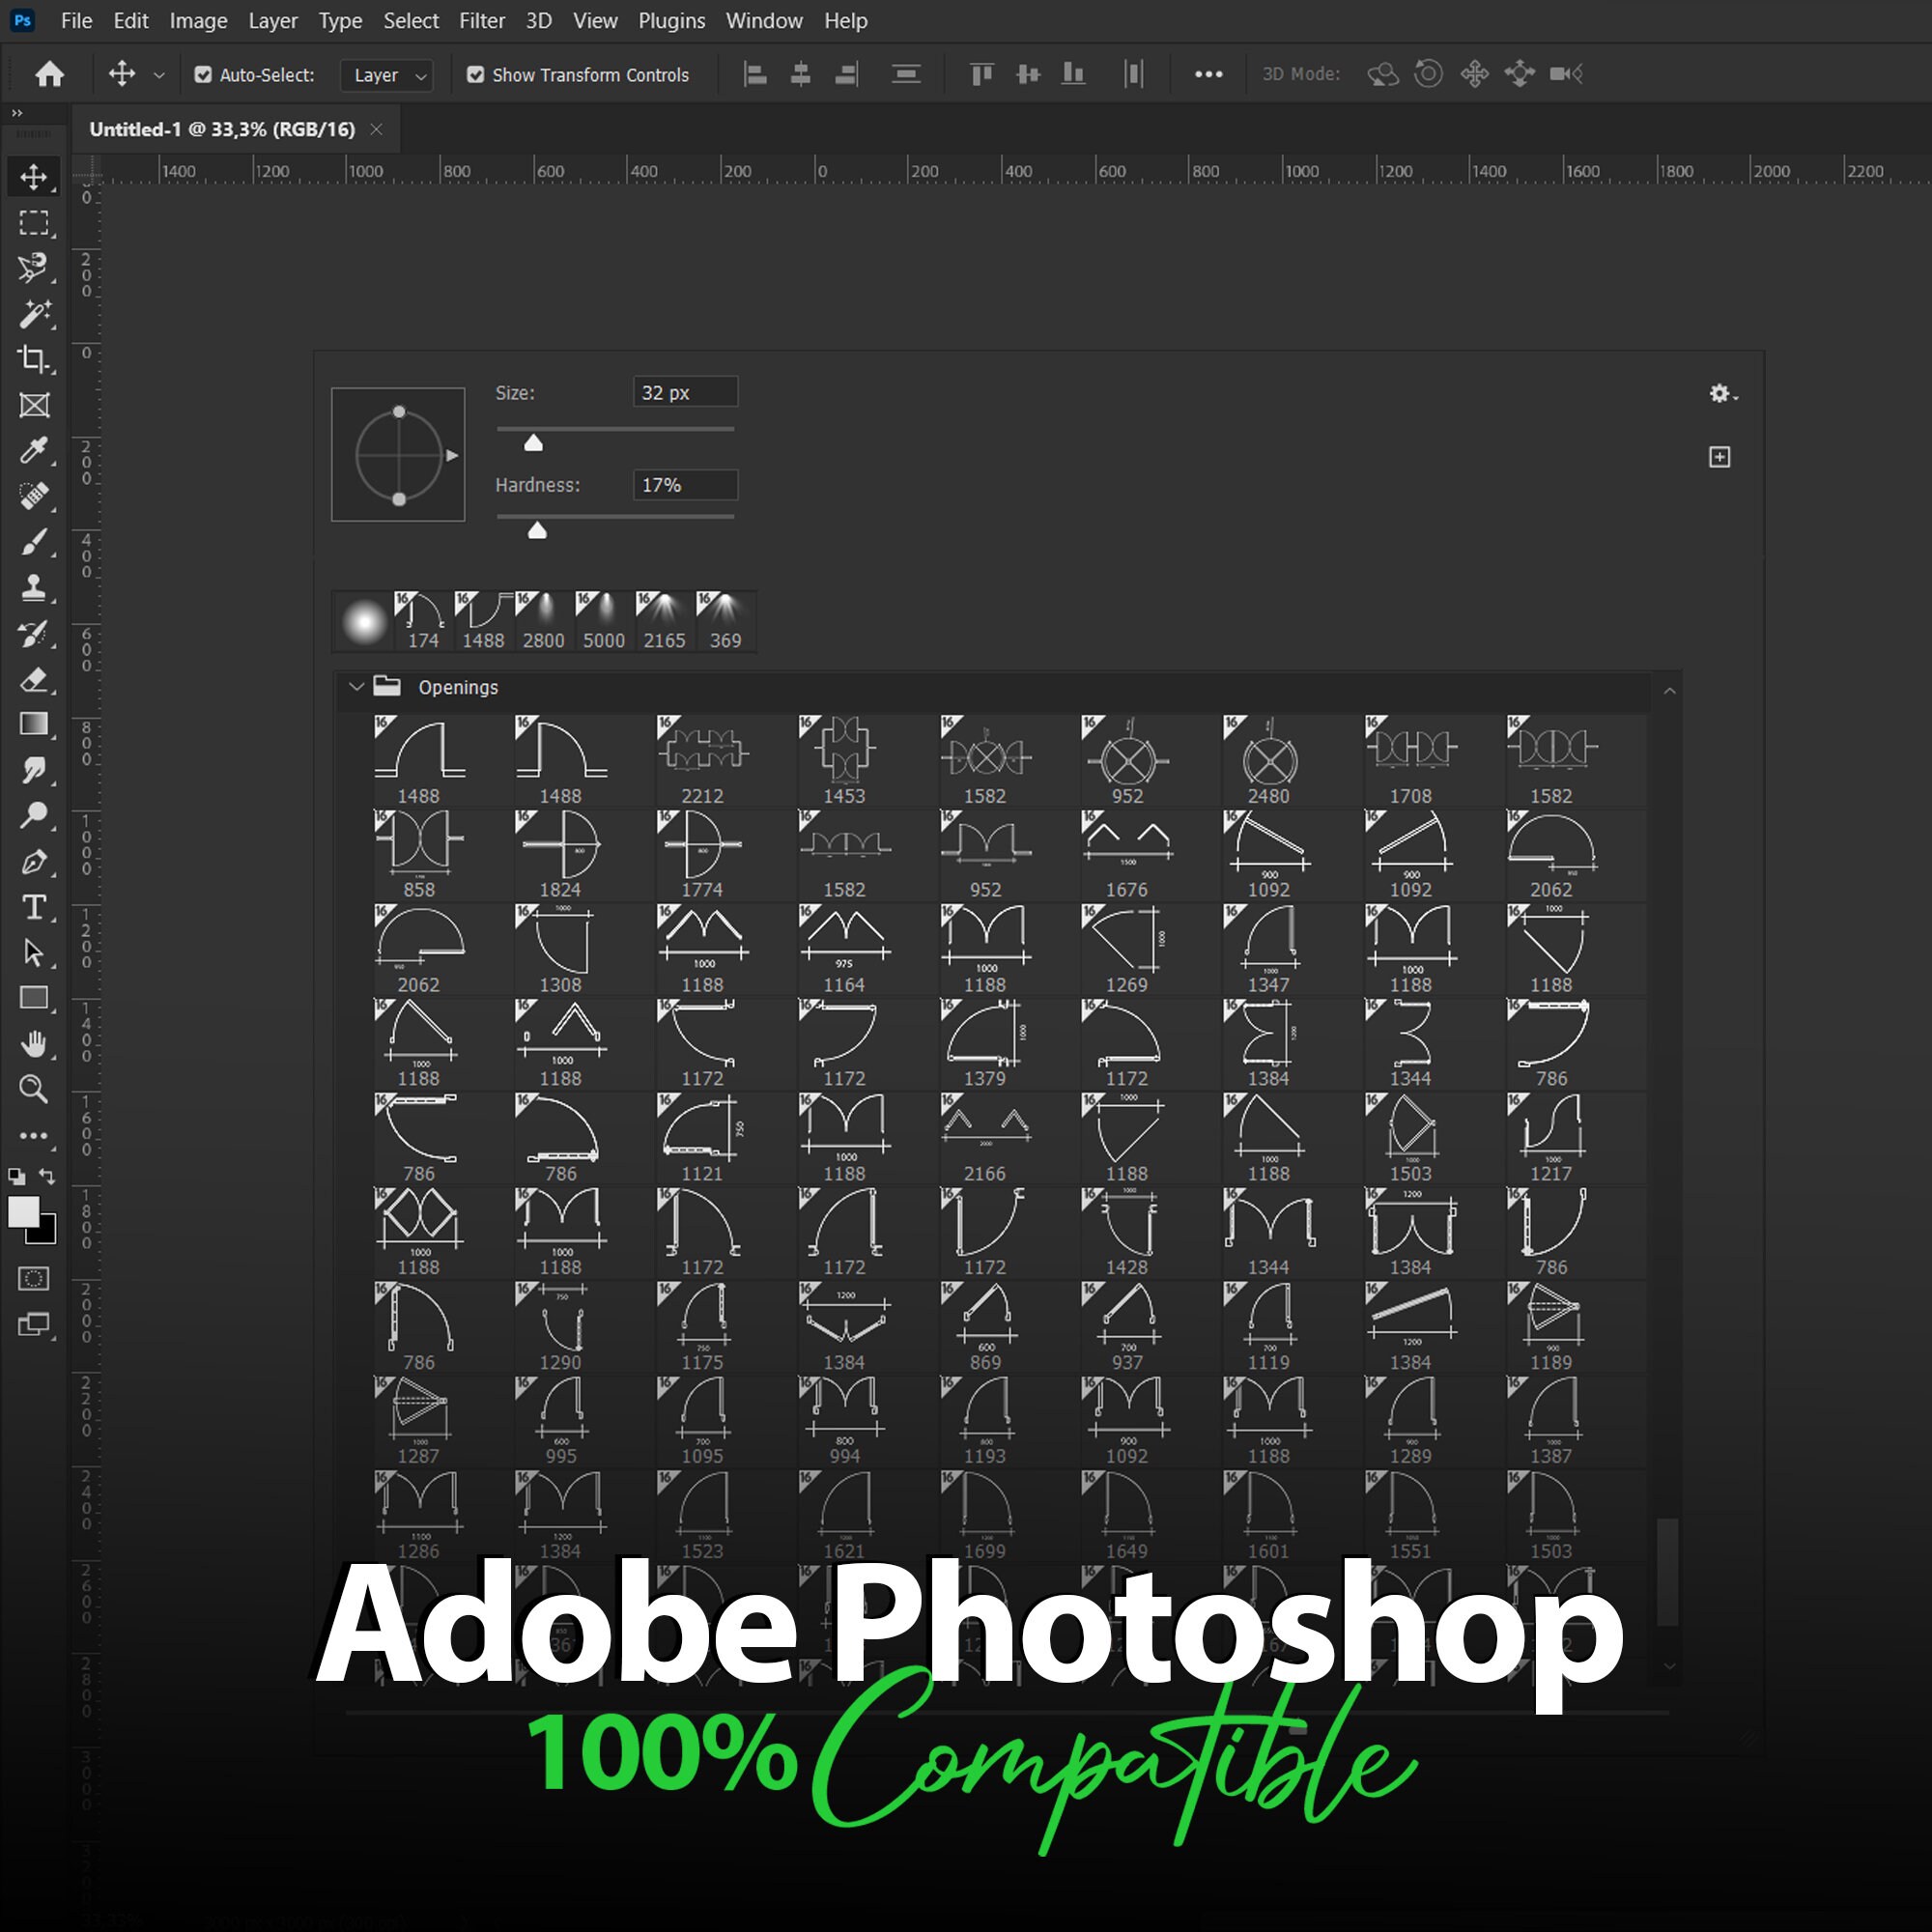Select the Horizontal Type tool
Screen dimensions: 1932x1932
click(34, 907)
